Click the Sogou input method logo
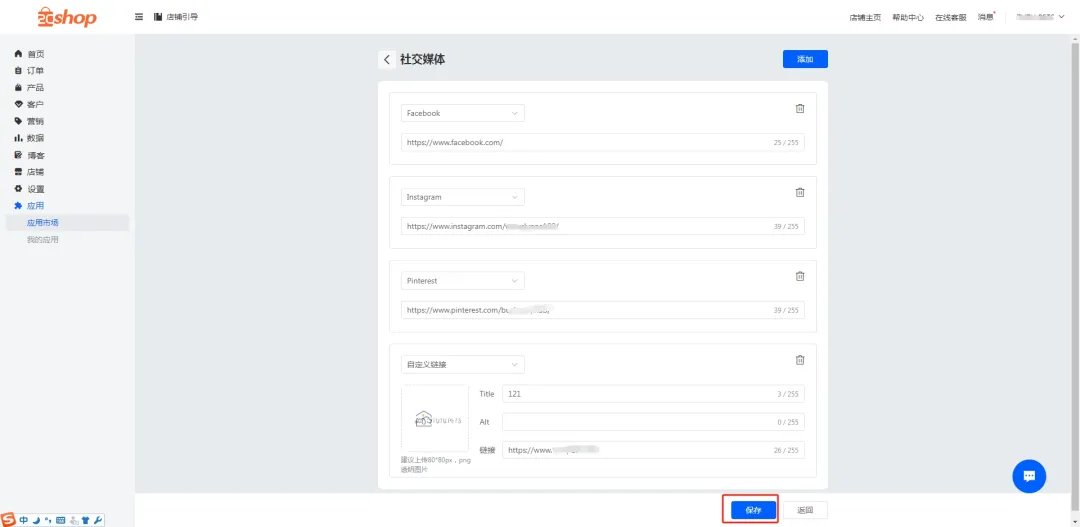 click(8, 520)
